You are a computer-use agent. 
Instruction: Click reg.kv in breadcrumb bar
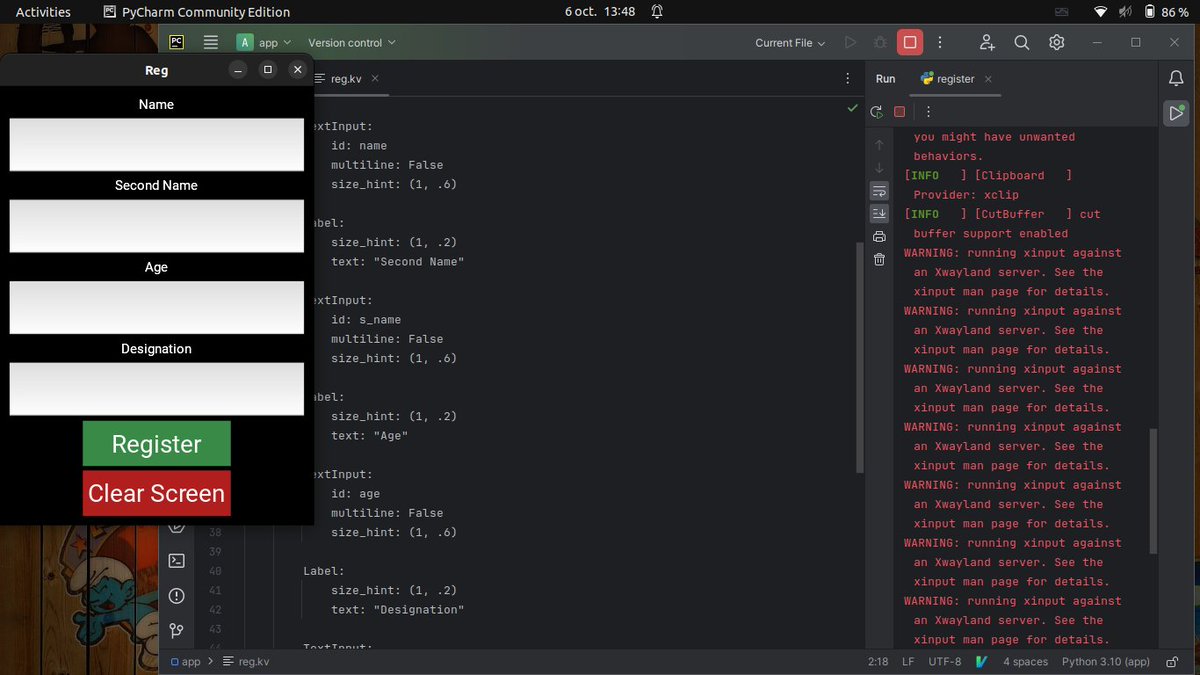tap(246, 662)
